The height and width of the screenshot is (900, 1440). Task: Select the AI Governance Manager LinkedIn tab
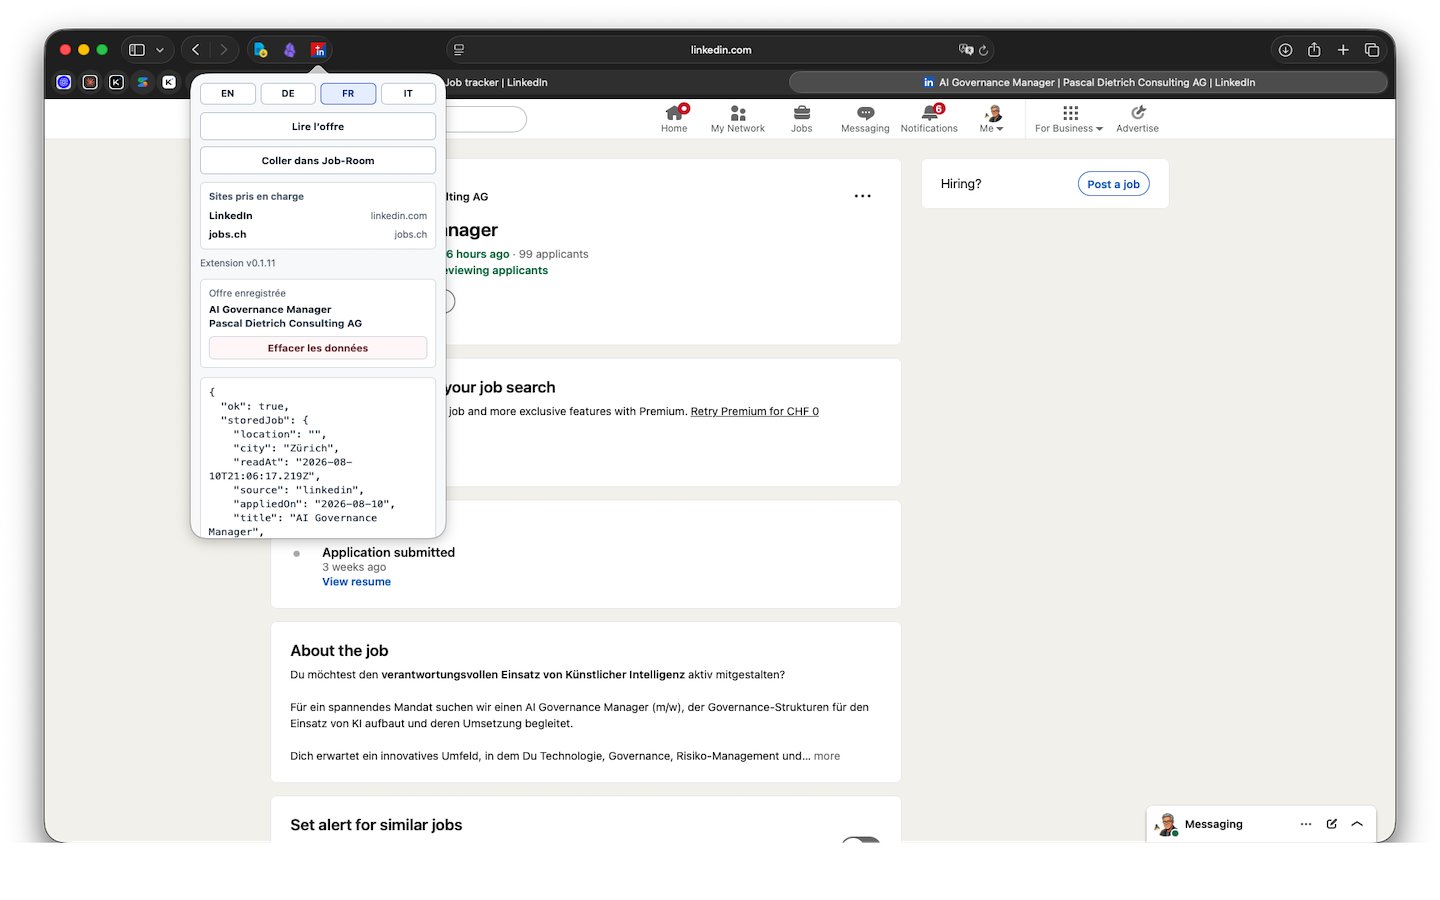[1088, 82]
